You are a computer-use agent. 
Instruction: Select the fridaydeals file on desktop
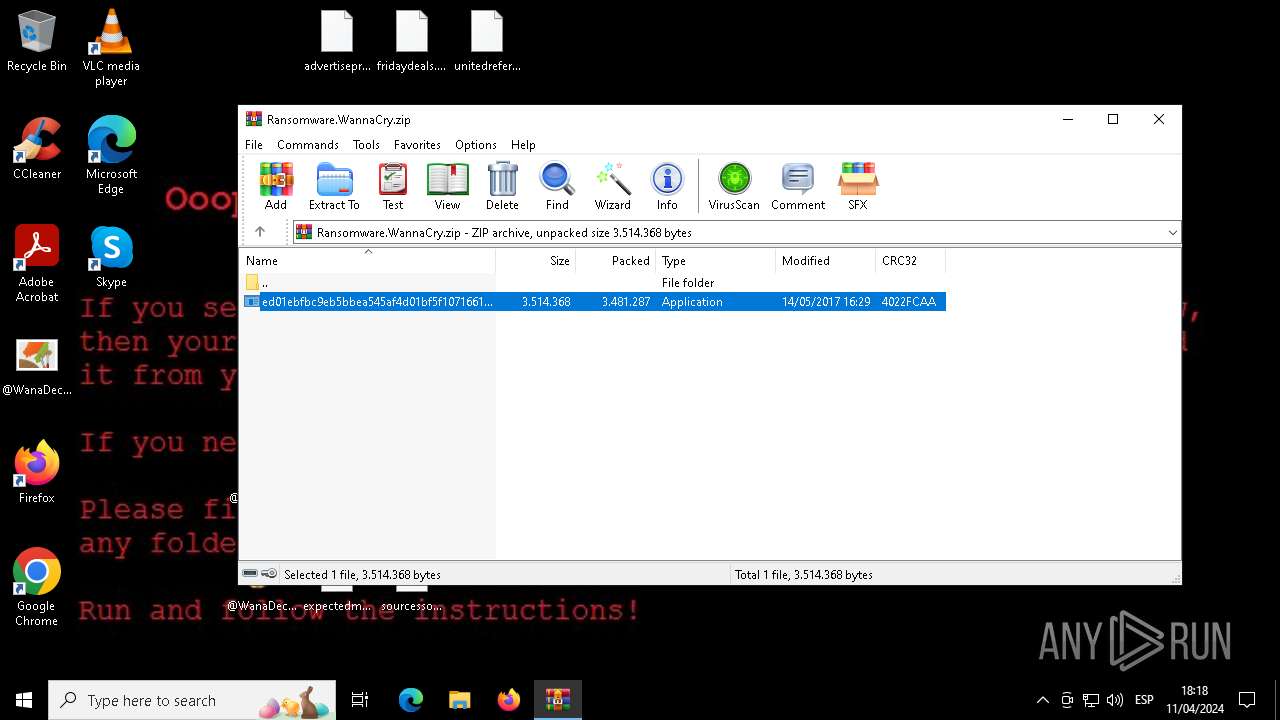(x=412, y=42)
